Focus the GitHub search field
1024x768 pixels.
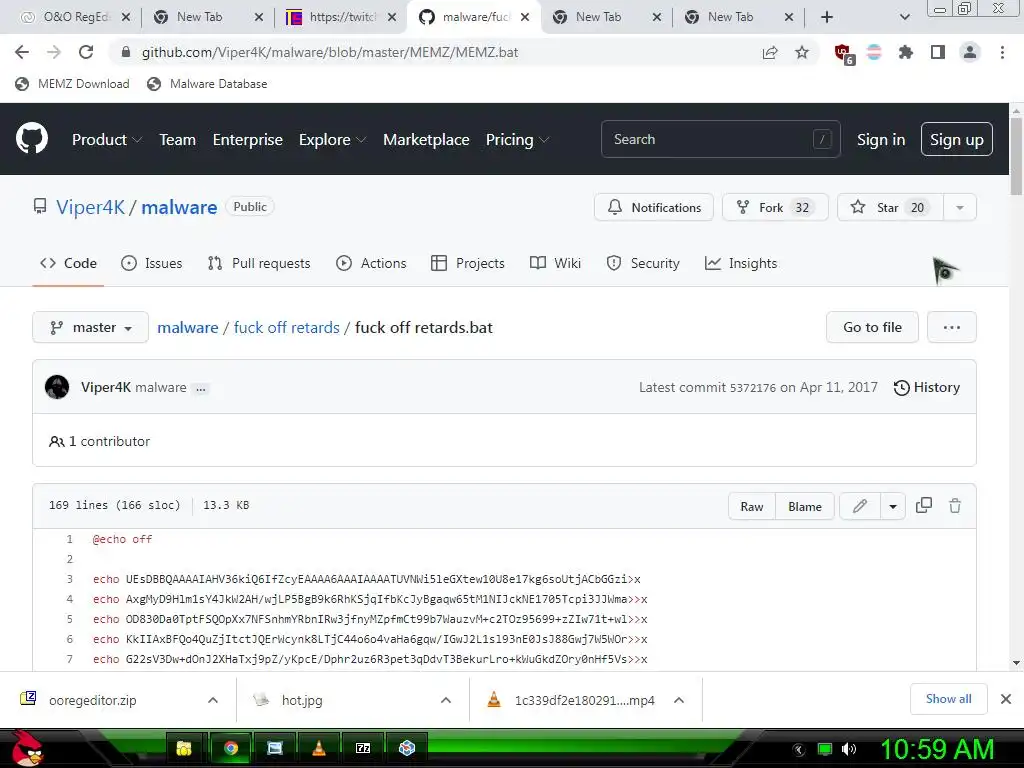click(x=720, y=139)
